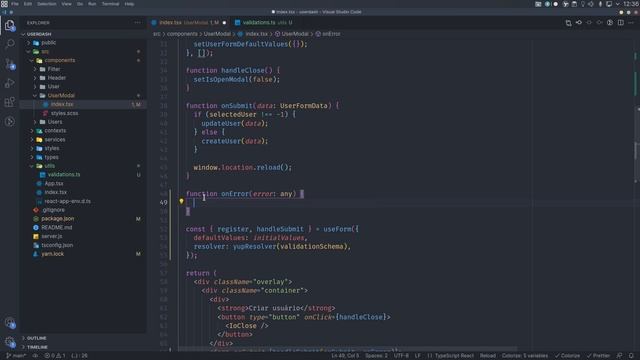
Task: Open the Explorer view in the activity bar
Action: [x=10, y=26]
